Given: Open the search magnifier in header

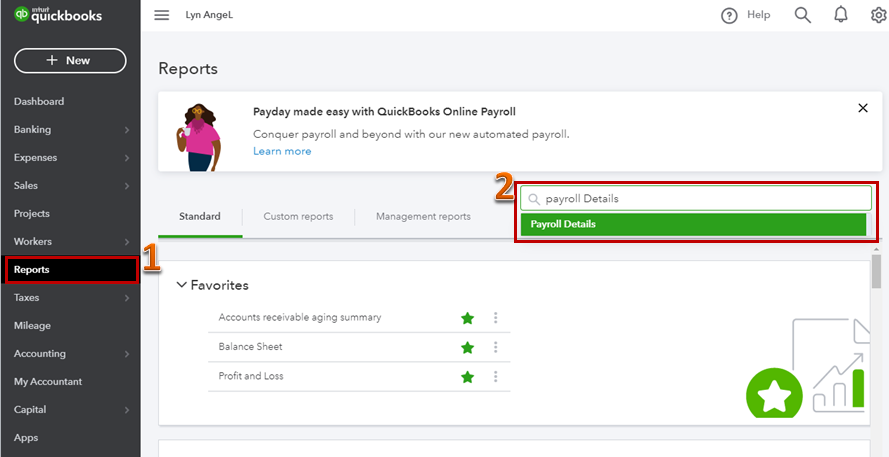Looking at the screenshot, I should click(803, 15).
